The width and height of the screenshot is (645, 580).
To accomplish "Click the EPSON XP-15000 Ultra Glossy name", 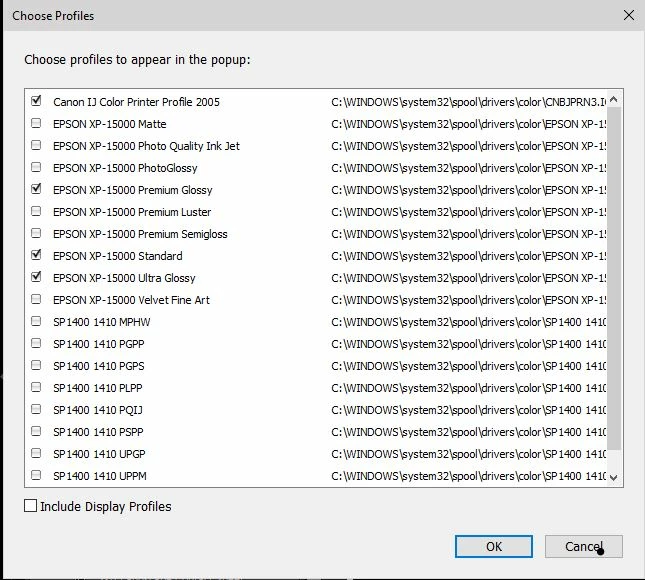I will pos(124,278).
